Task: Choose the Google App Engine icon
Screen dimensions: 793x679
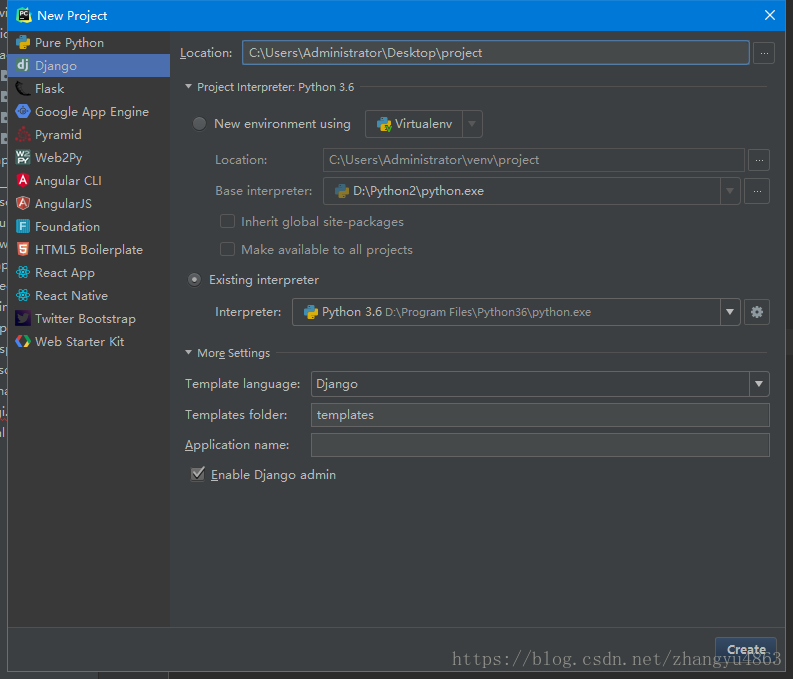Action: [x=23, y=112]
